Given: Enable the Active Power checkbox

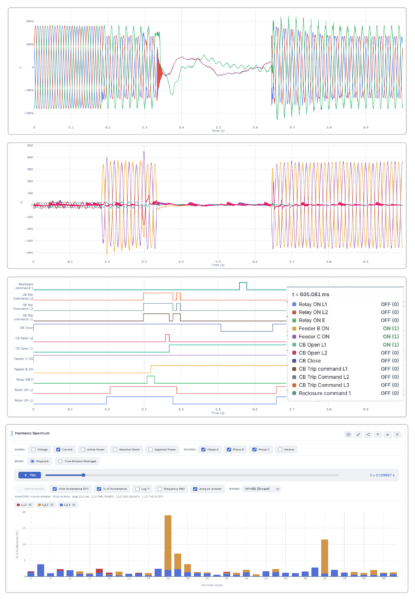Looking at the screenshot, I should (x=83, y=450).
